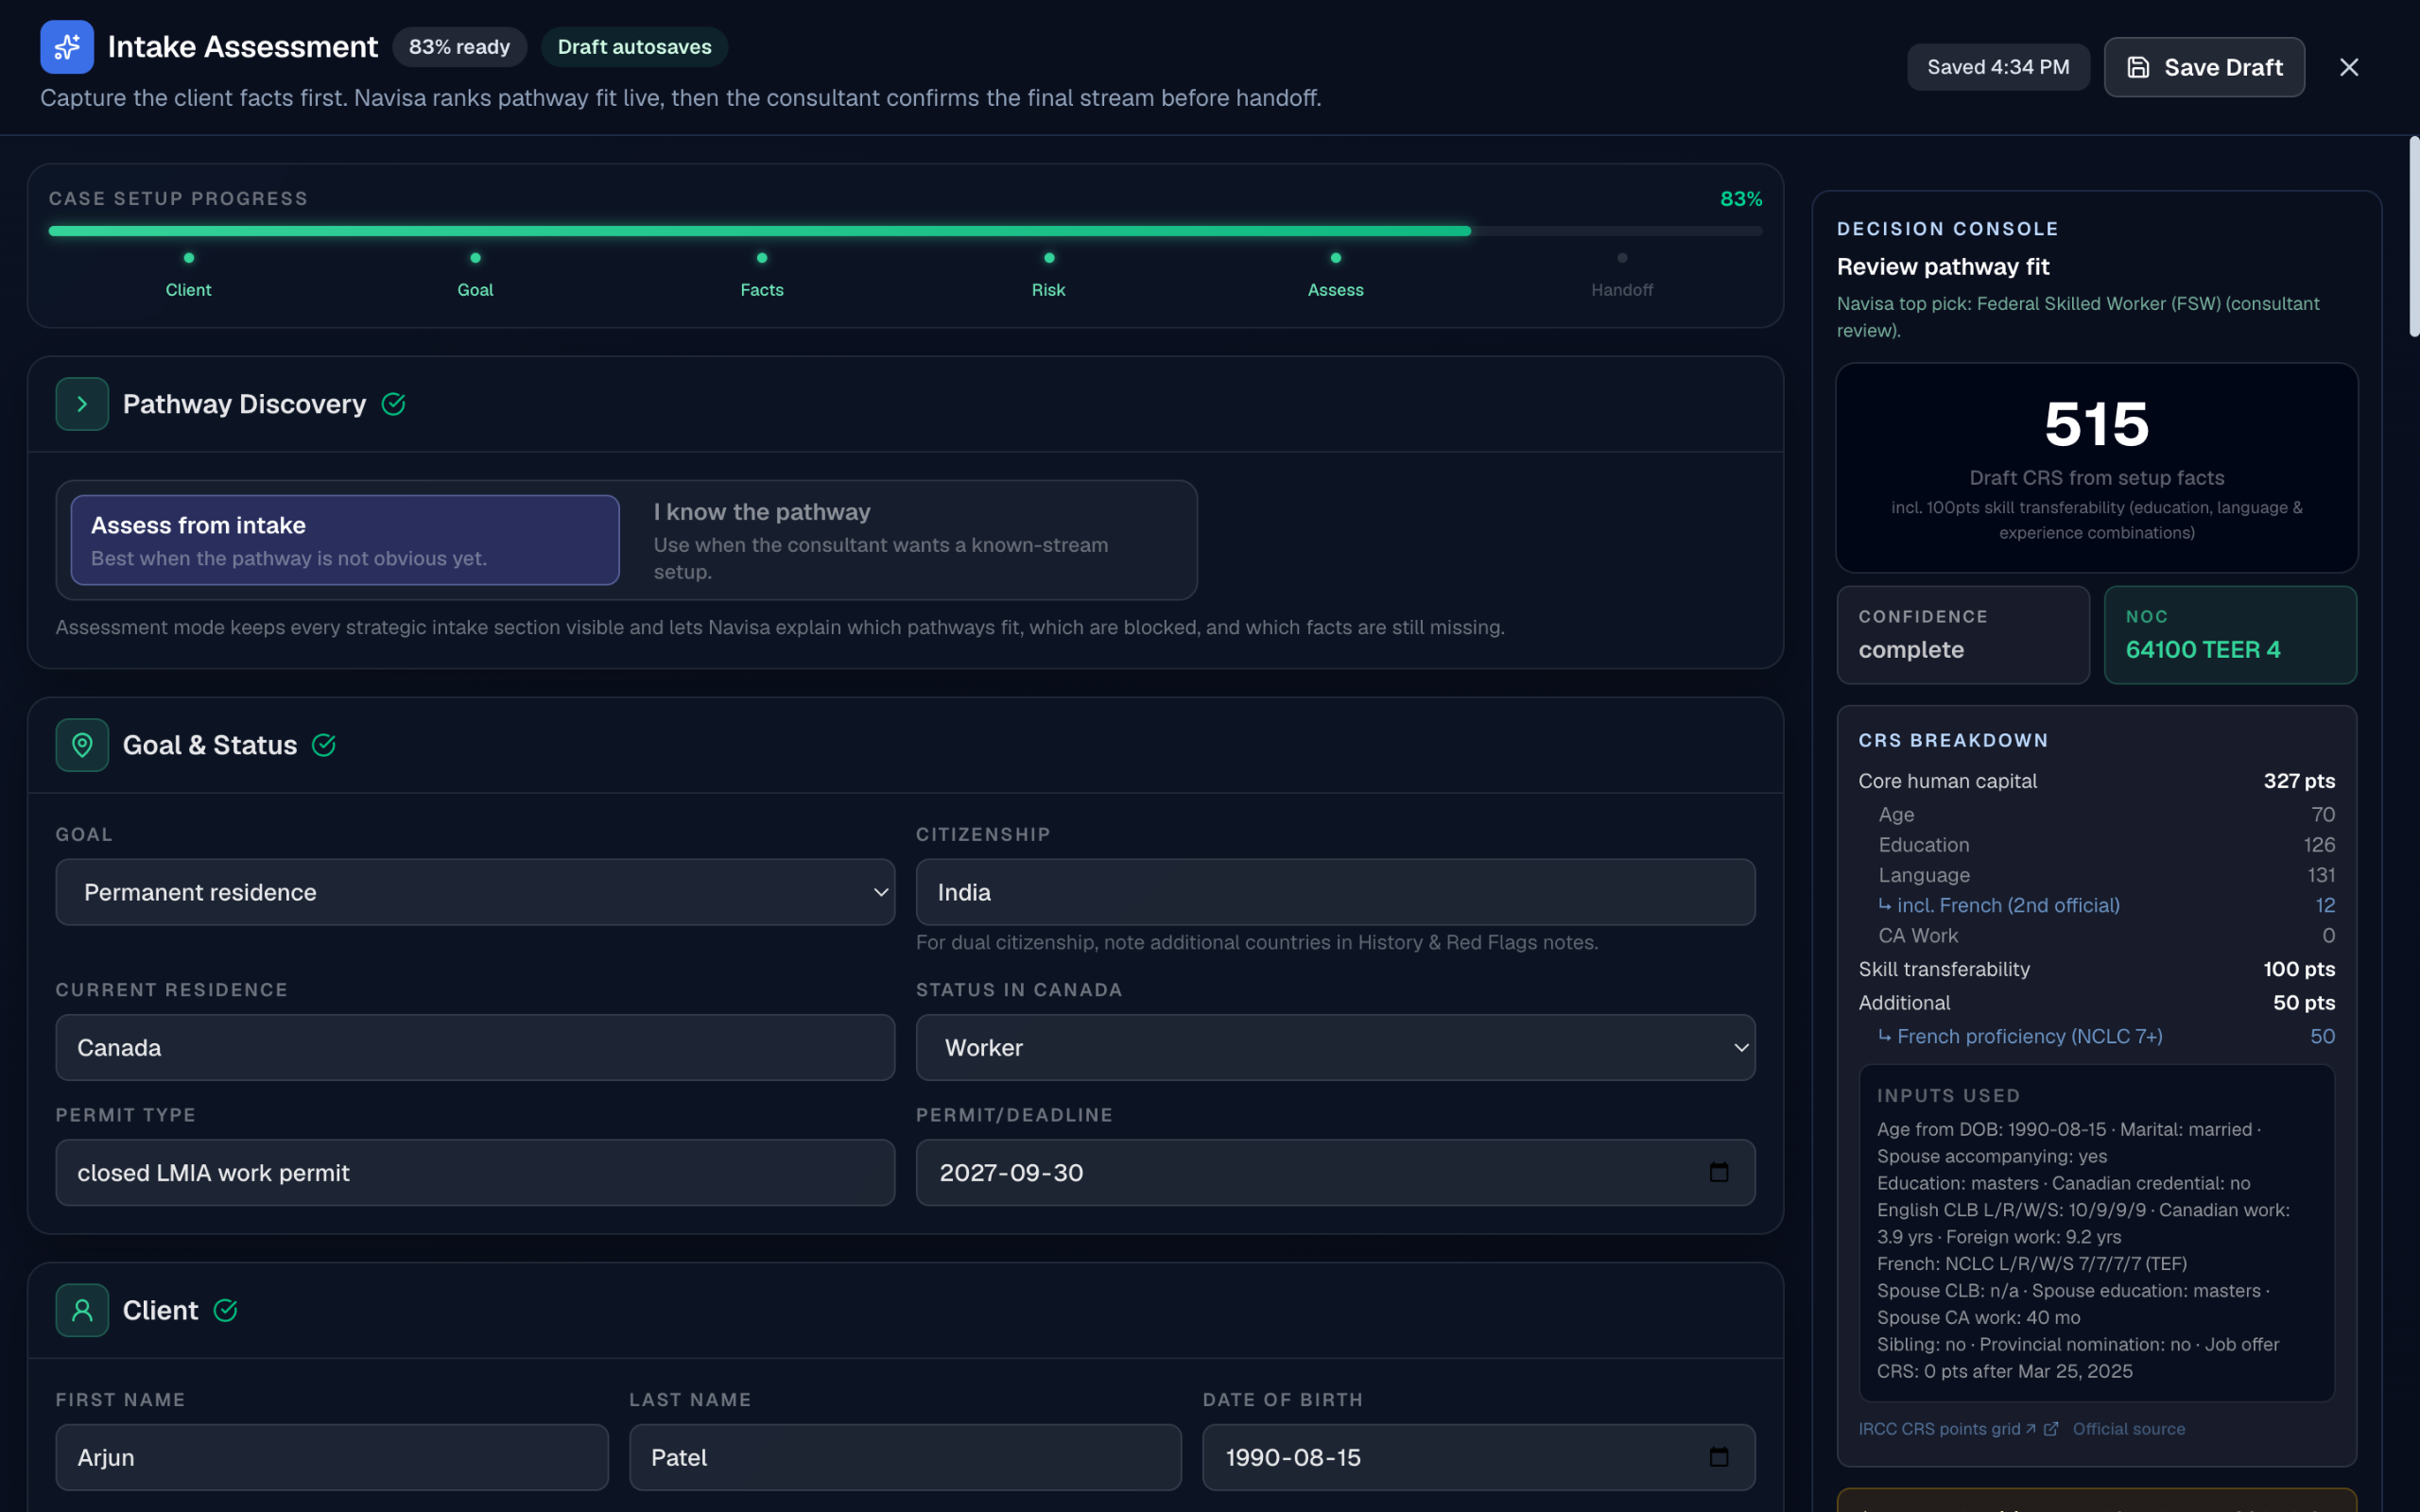Click the Inputs Used details block
Image resolution: width=2420 pixels, height=1512 pixels.
point(2096,1233)
